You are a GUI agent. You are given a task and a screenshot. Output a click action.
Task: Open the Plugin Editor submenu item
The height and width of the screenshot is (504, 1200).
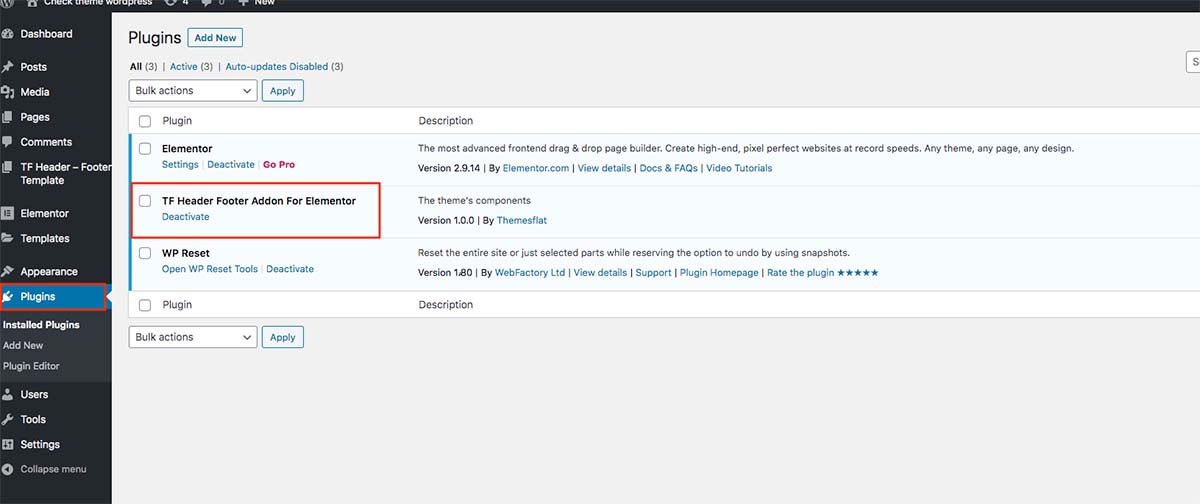[x=31, y=366]
